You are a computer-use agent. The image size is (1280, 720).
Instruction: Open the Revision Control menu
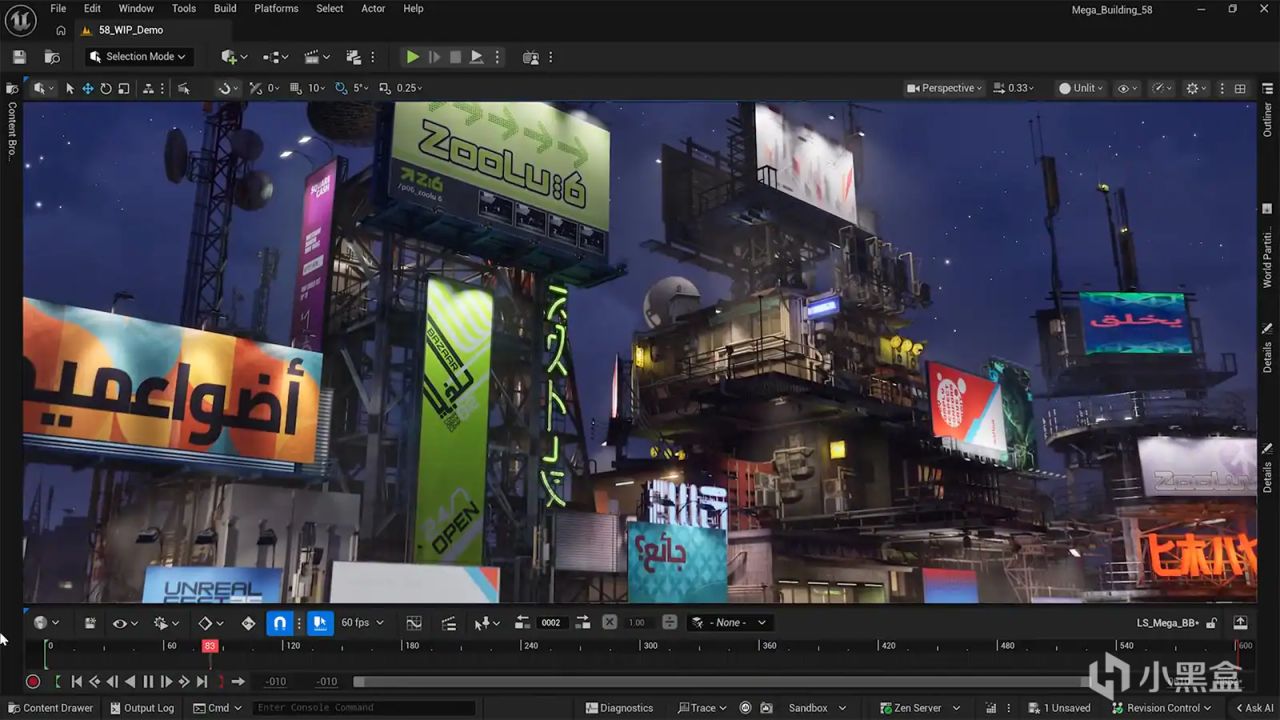[1161, 708]
